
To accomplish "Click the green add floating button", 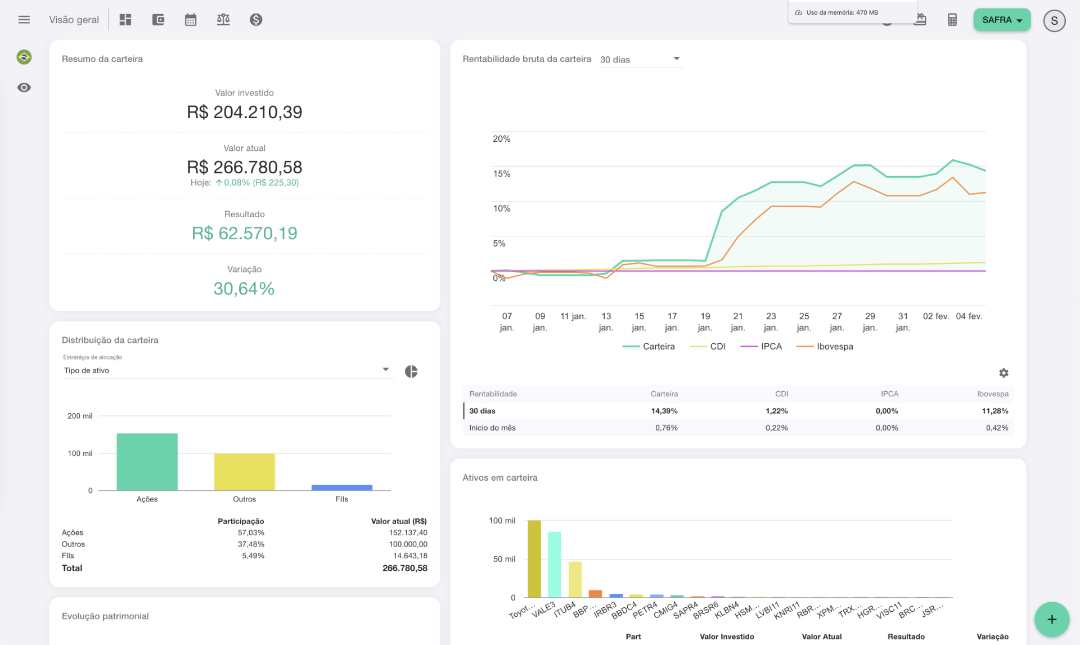I will click(x=1051, y=619).
